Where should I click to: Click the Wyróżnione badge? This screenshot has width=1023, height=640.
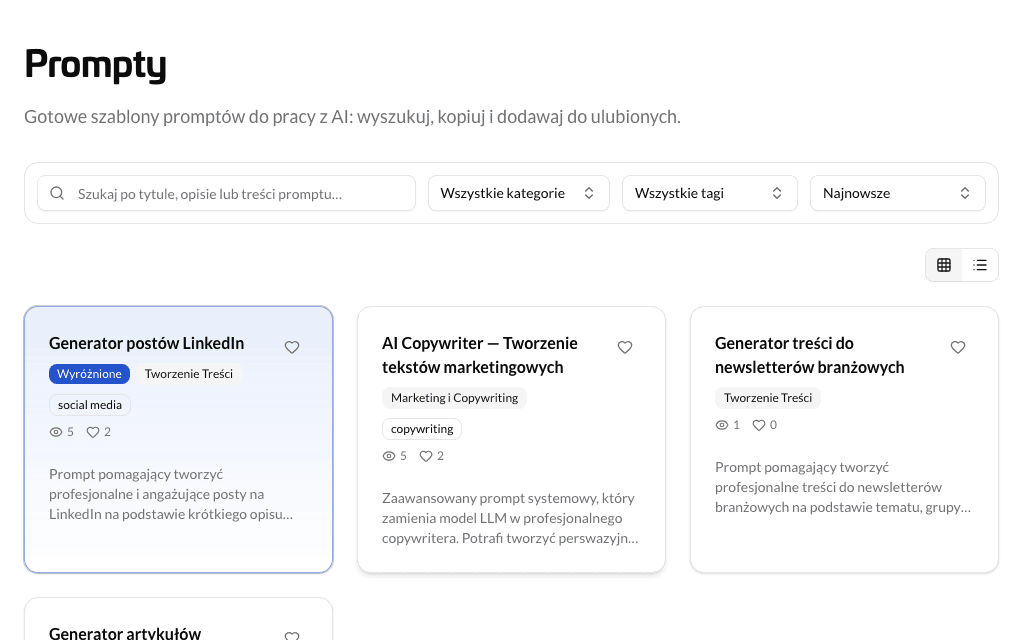click(89, 374)
